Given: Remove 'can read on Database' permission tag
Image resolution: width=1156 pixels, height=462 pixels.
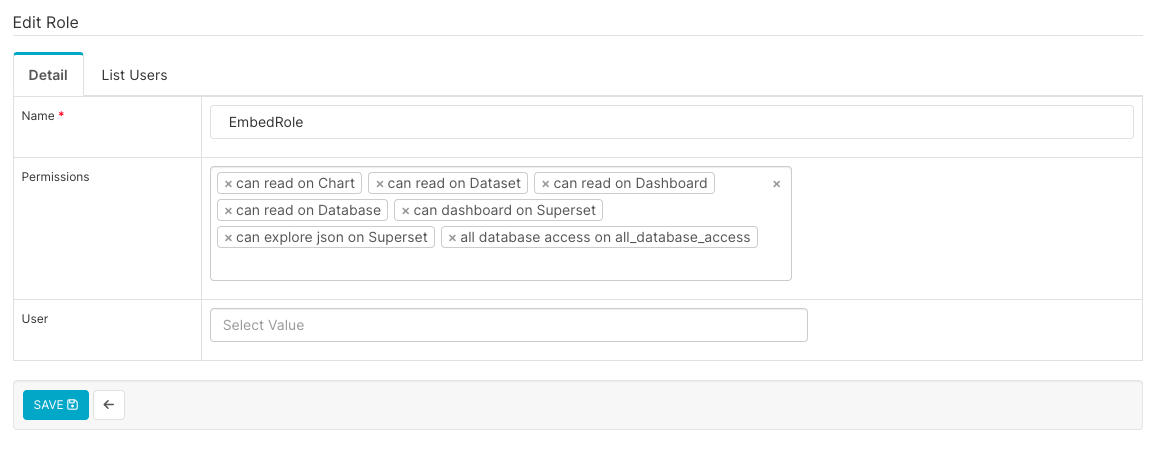Looking at the screenshot, I should (228, 211).
